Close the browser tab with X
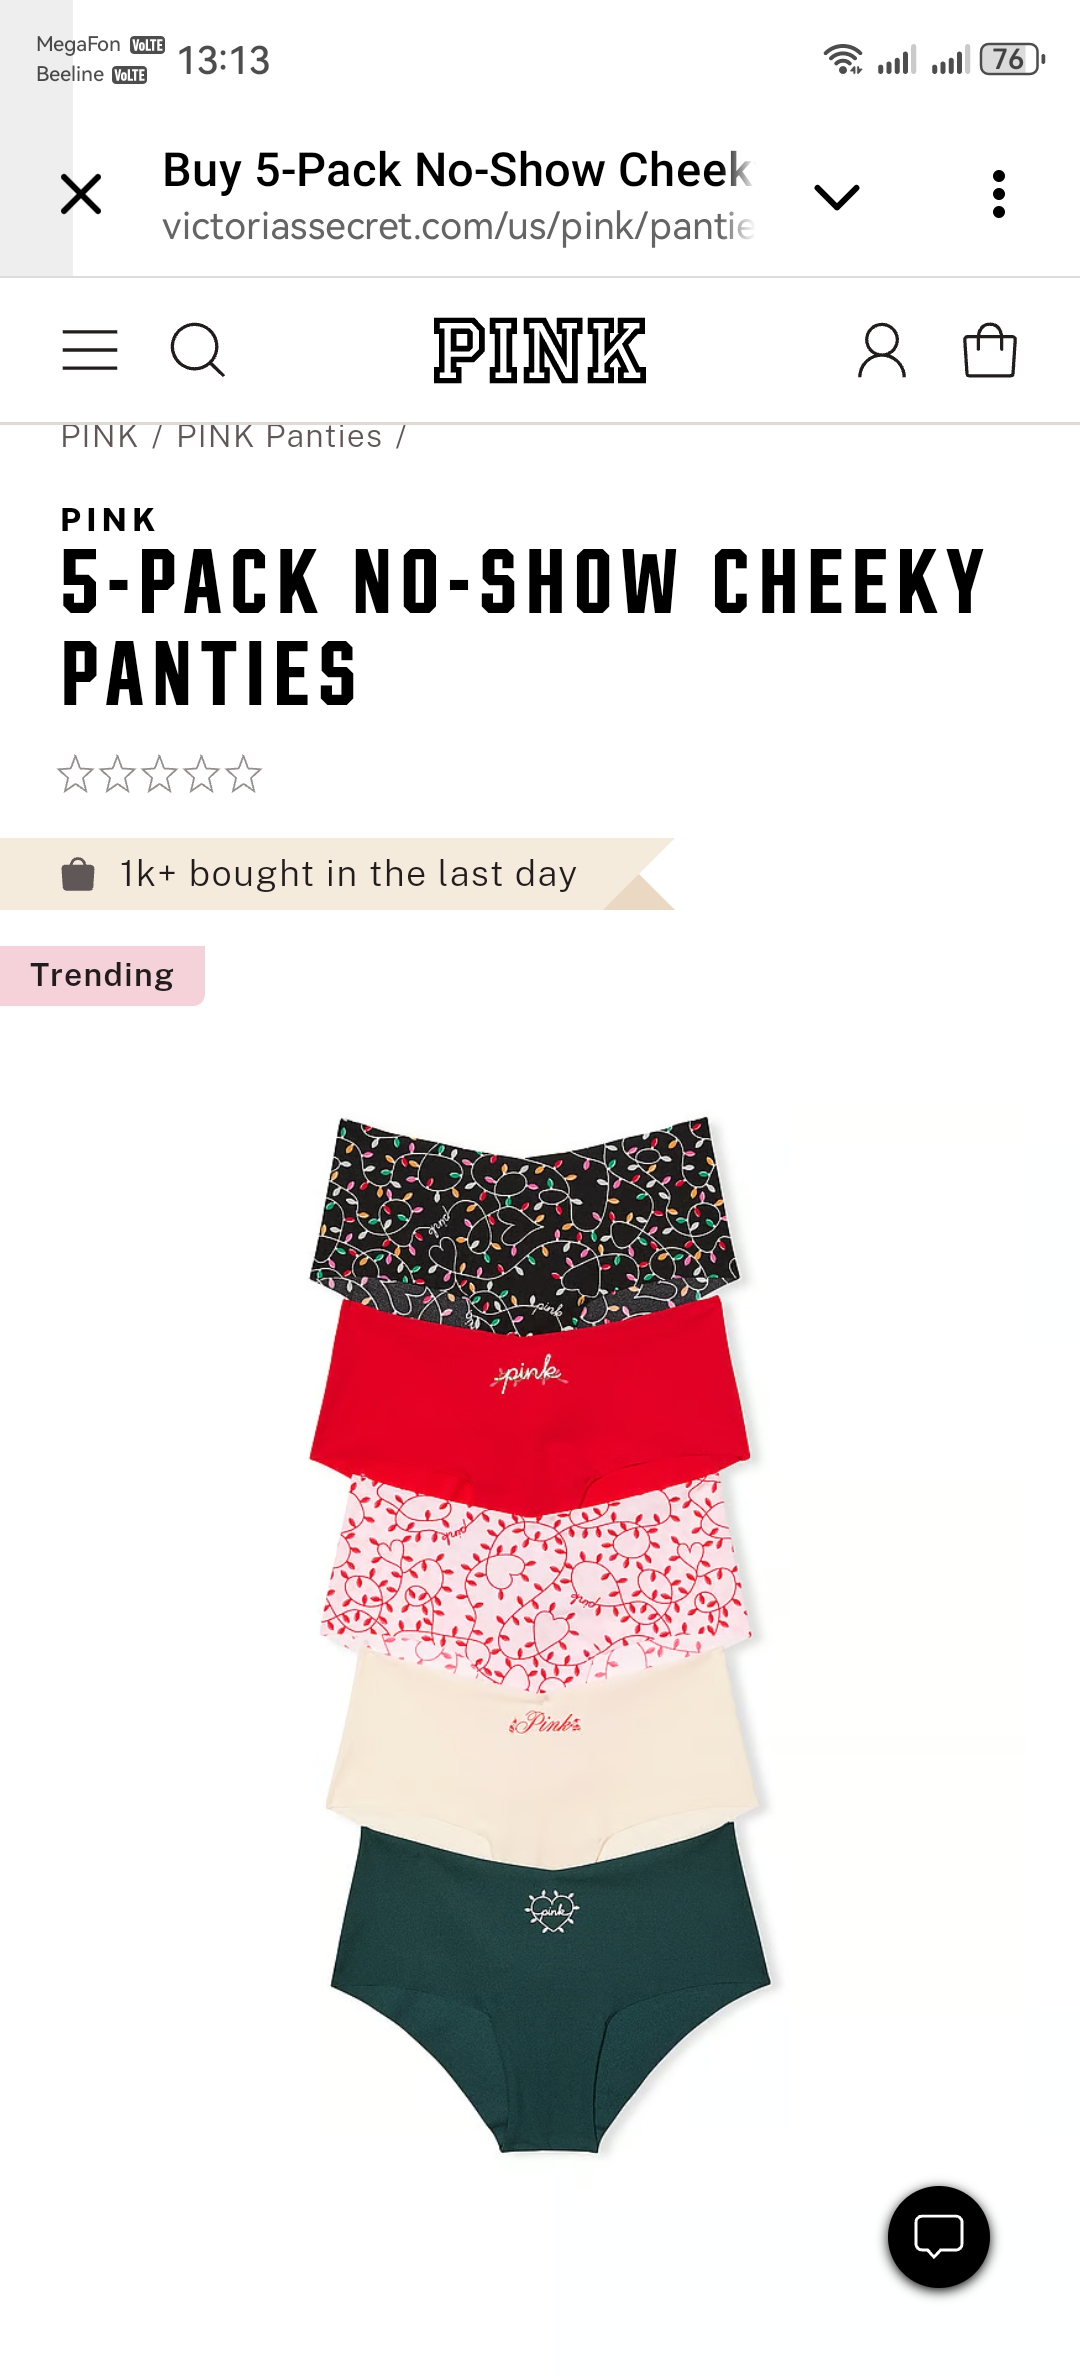This screenshot has height=2376, width=1080. (x=81, y=194)
